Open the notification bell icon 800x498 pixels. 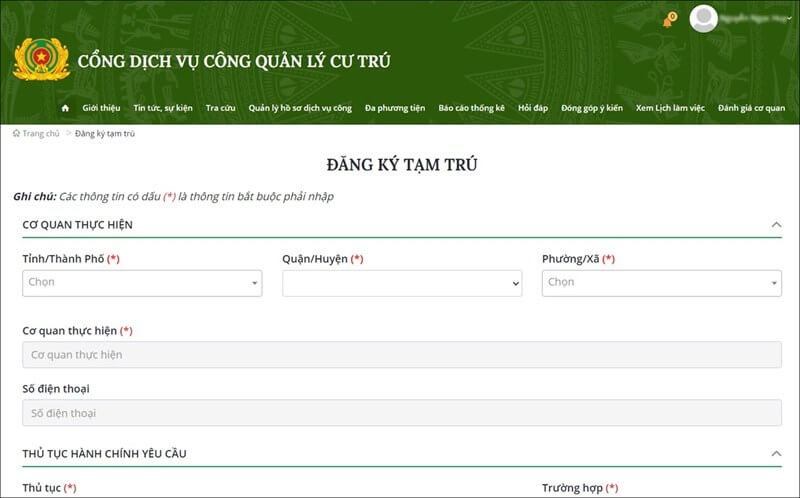[x=669, y=20]
